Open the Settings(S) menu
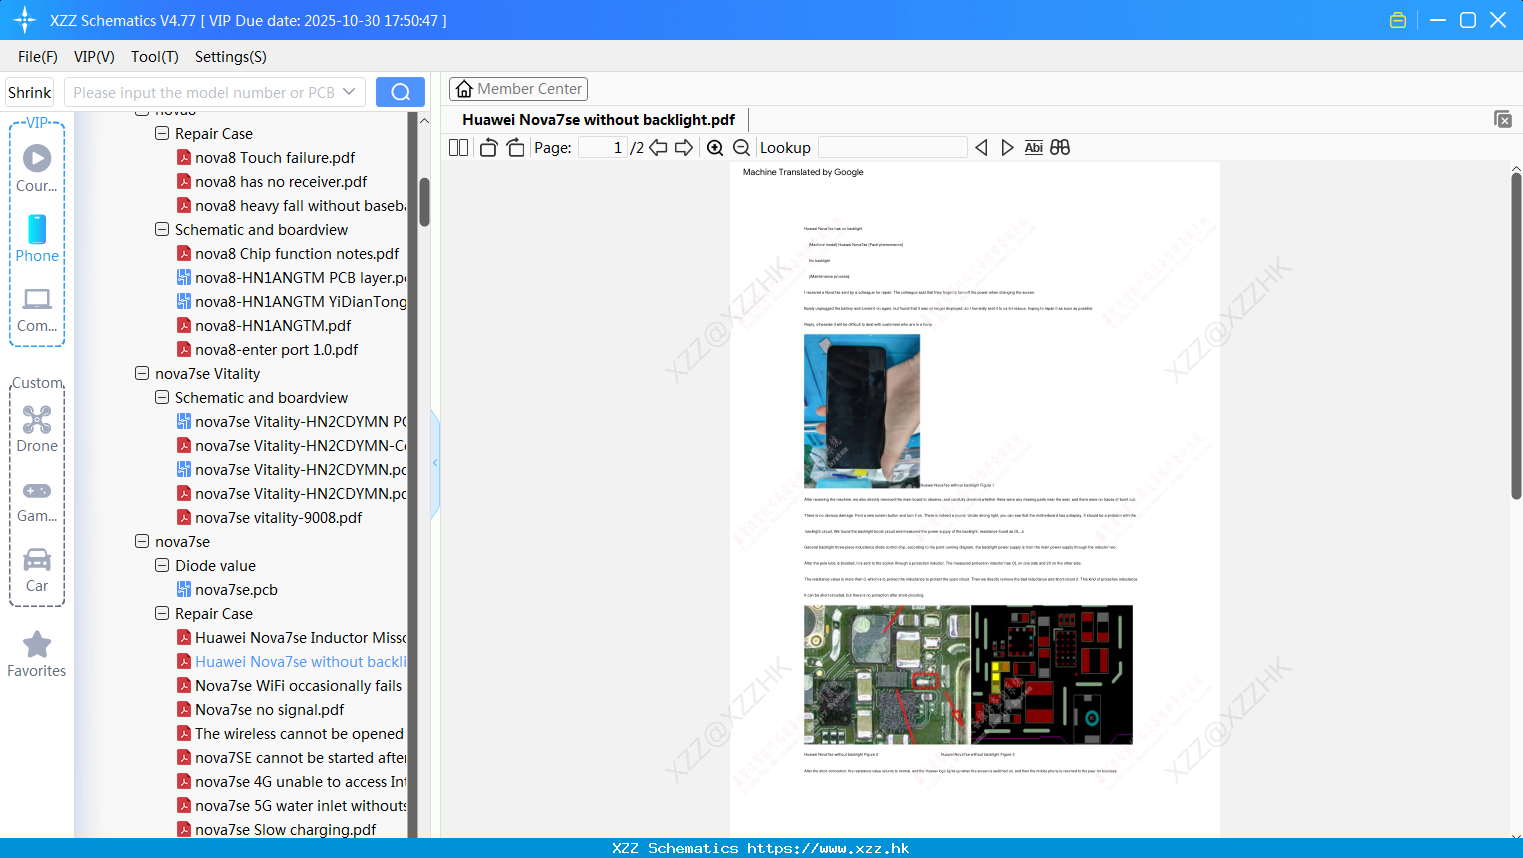The image size is (1523, 858). [231, 57]
